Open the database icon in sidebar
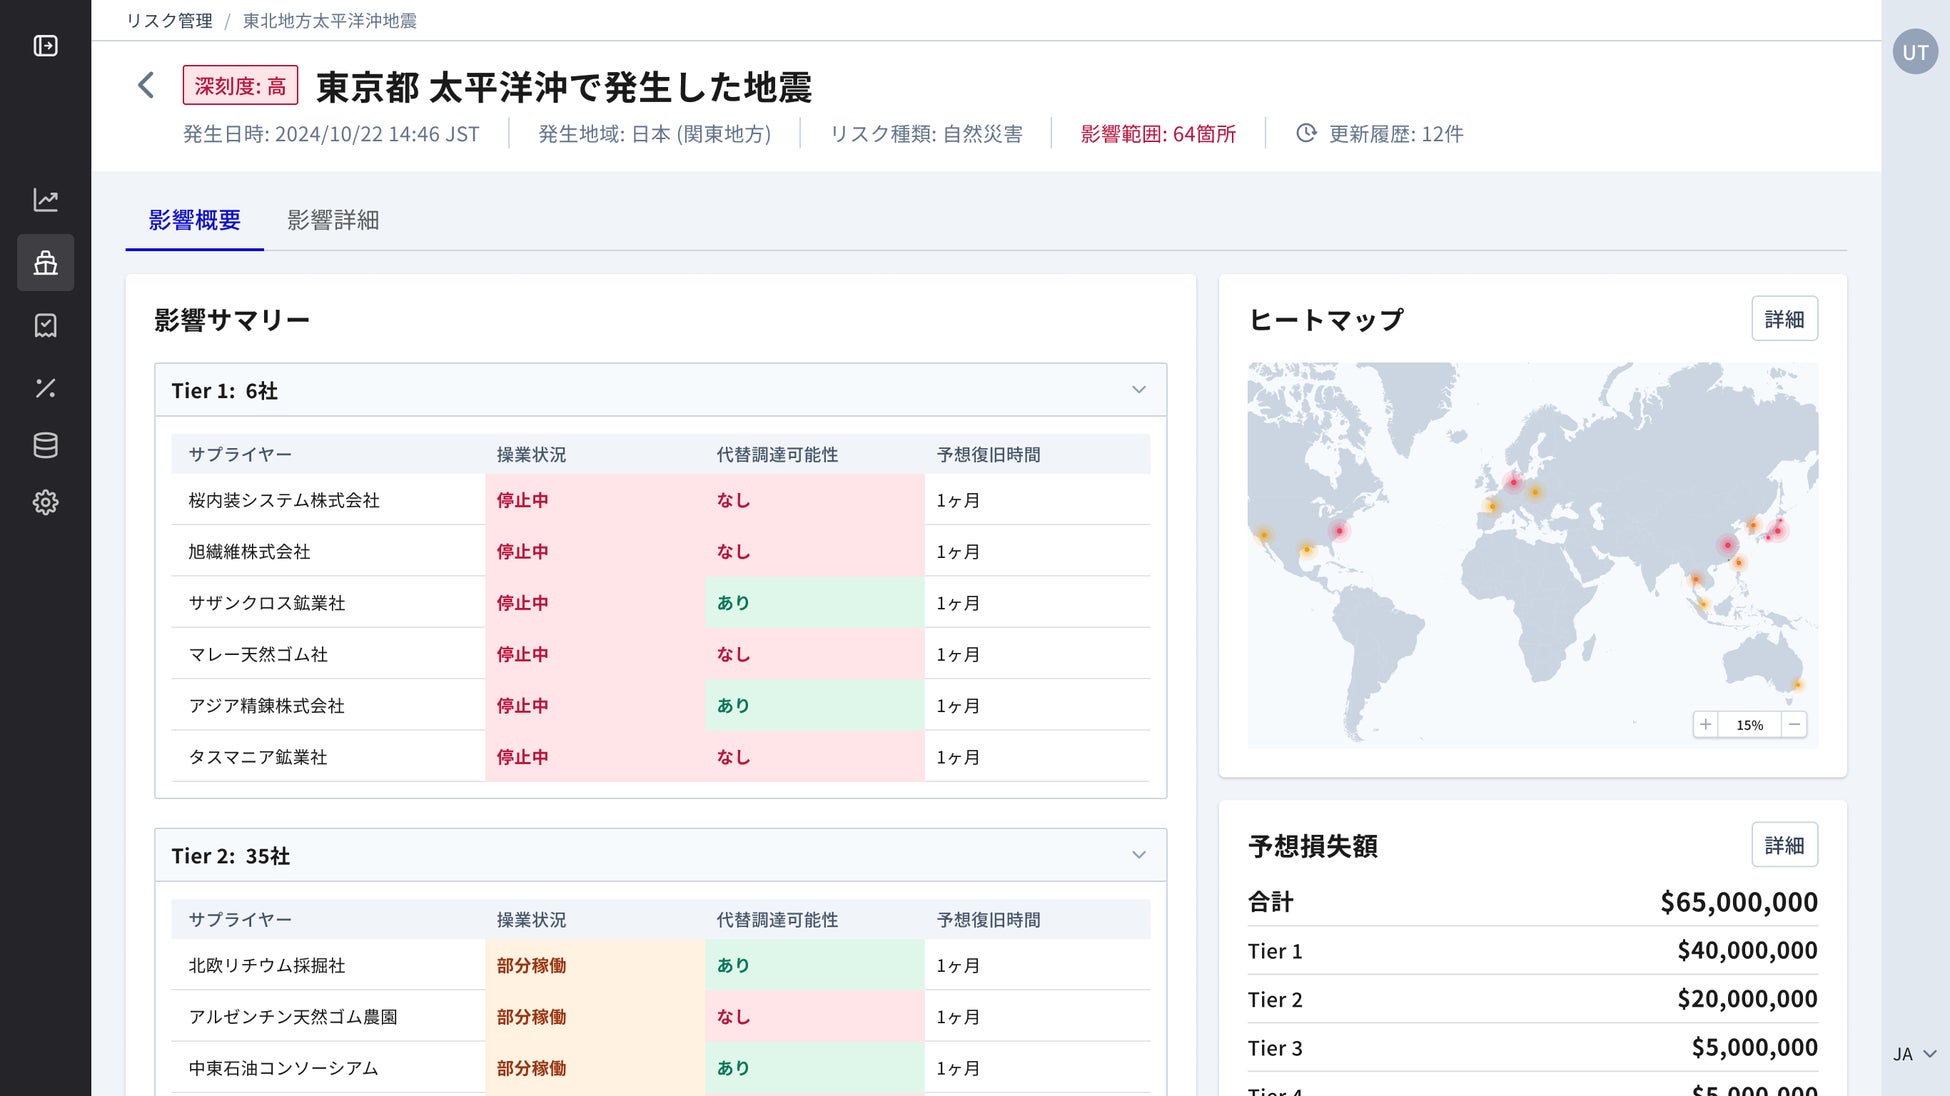1950x1096 pixels. (x=45, y=445)
